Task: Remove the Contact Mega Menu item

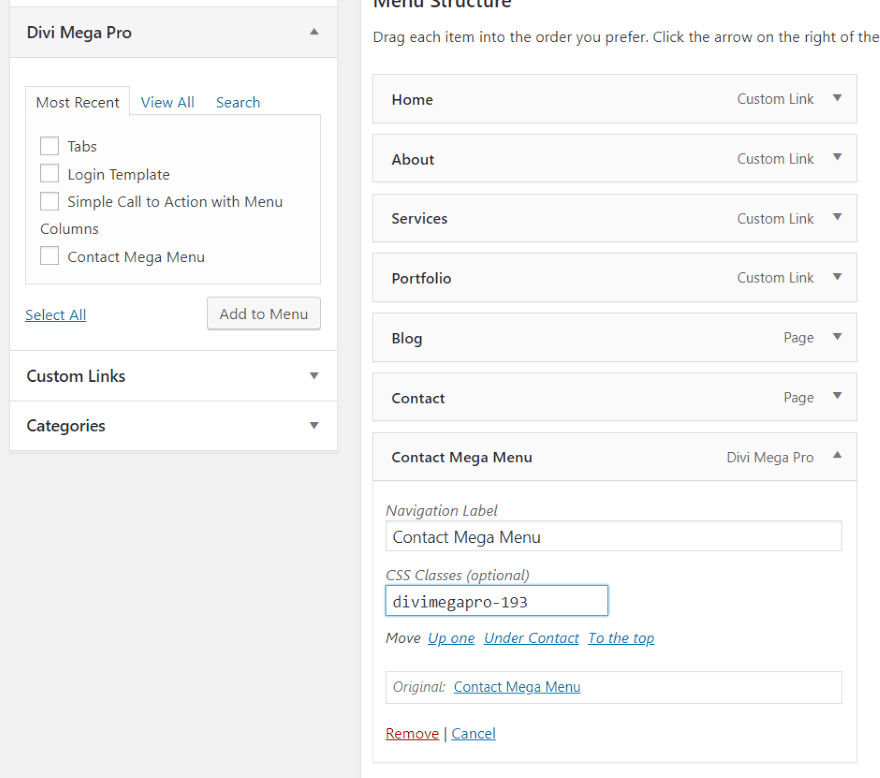Action: [x=412, y=734]
